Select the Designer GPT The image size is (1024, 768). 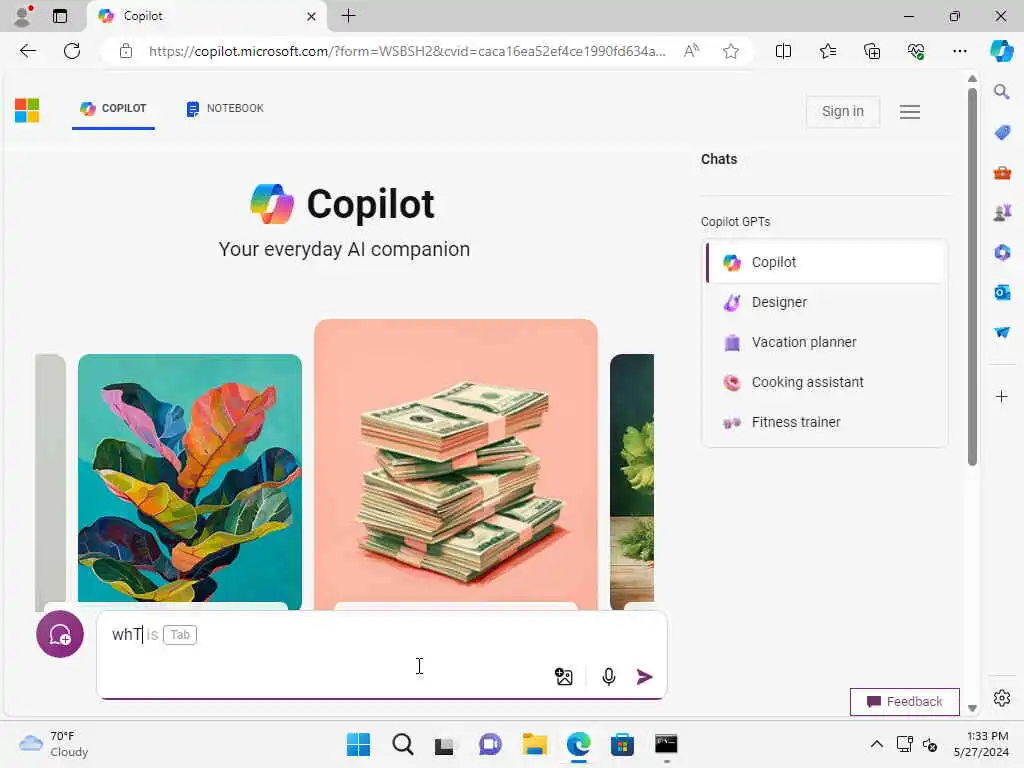[x=825, y=302]
